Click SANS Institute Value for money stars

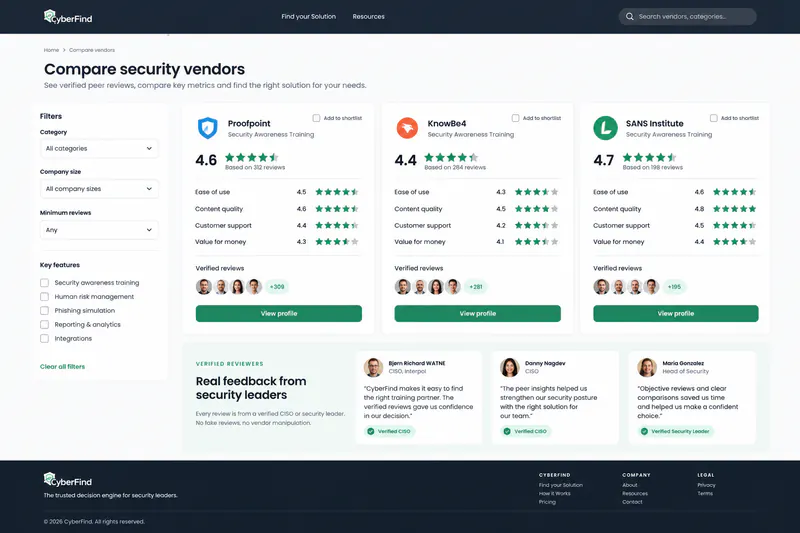point(734,242)
